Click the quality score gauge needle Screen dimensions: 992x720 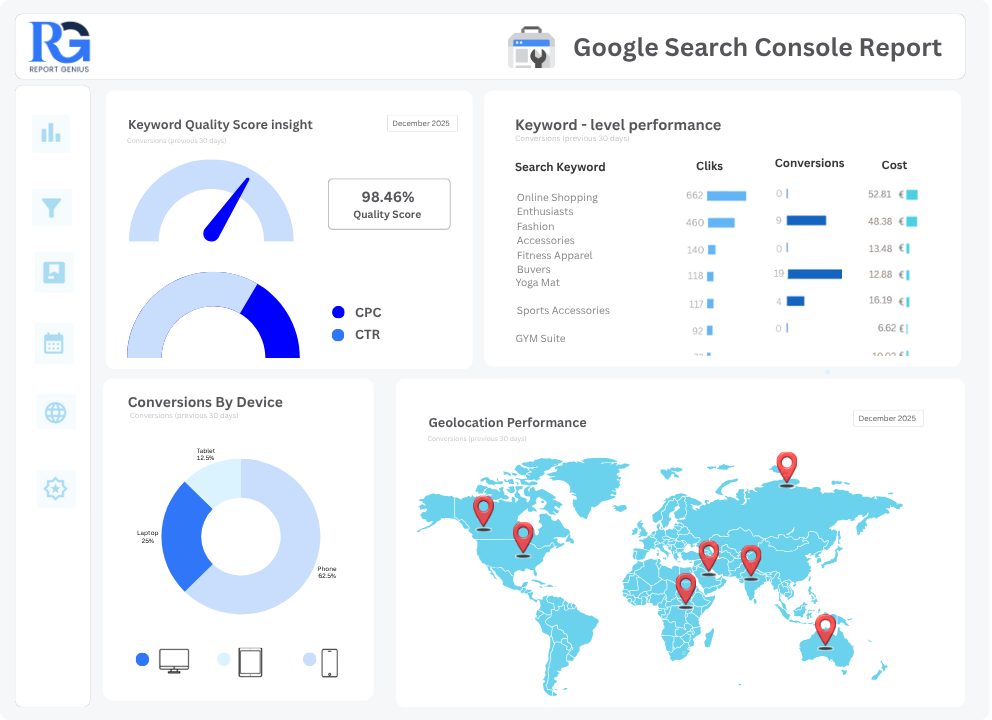pos(226,209)
